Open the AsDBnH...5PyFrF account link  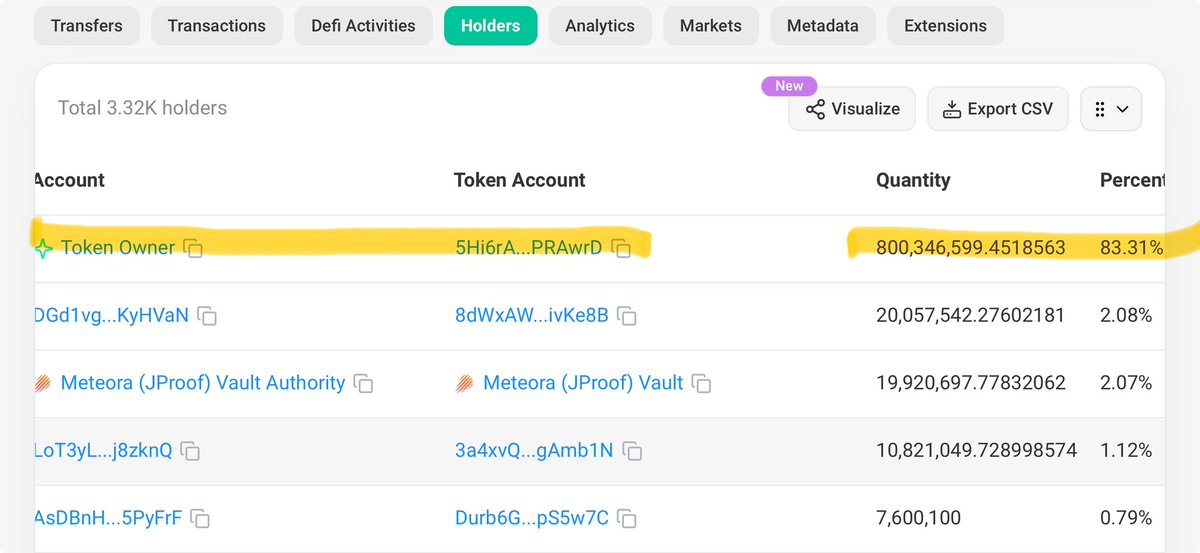pyautogui.click(x=108, y=518)
